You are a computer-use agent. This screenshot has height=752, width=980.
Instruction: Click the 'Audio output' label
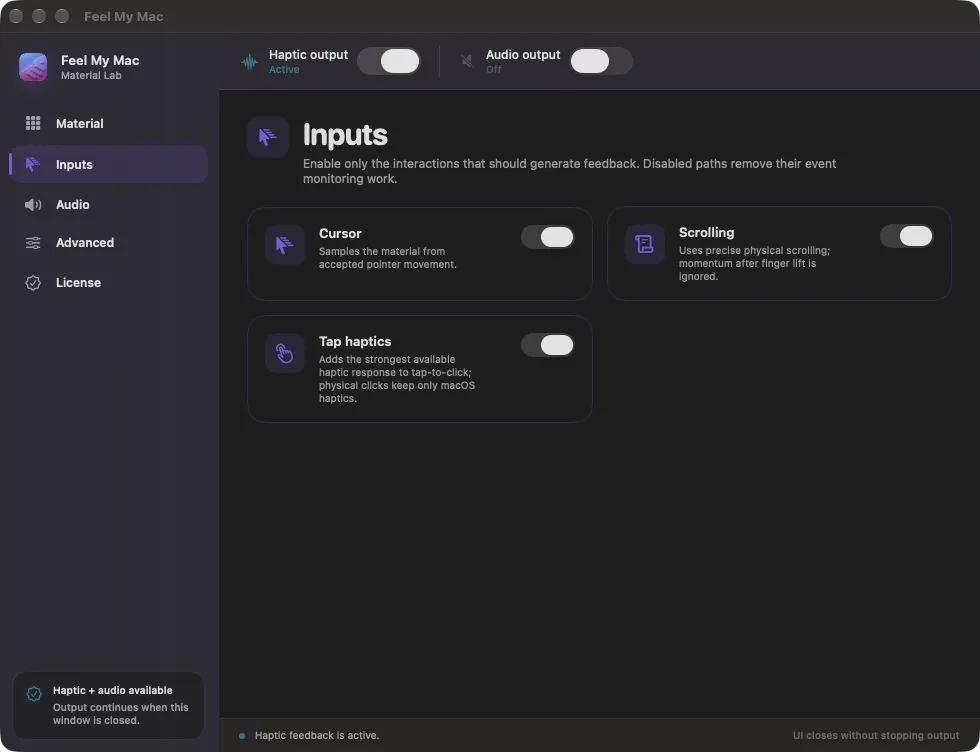[x=523, y=54]
